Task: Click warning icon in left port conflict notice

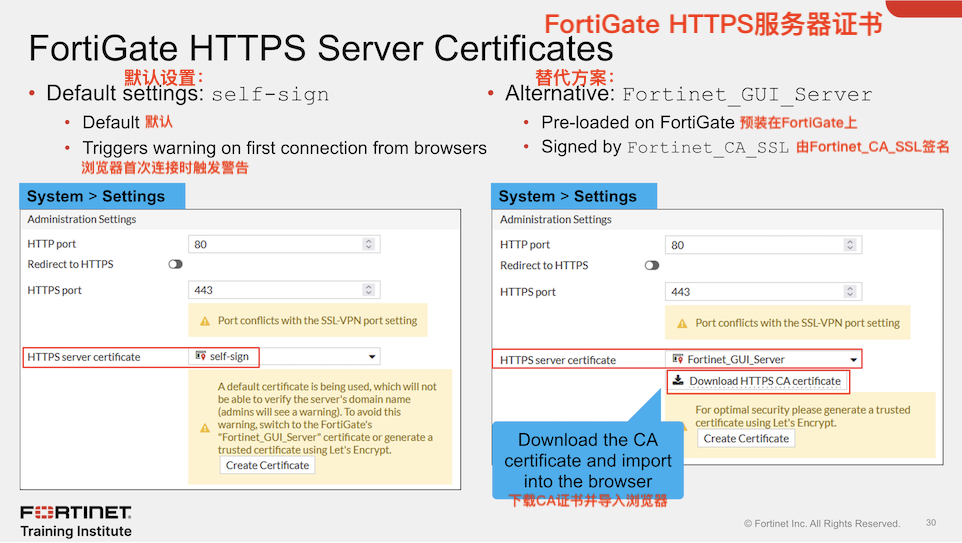Action: tap(205, 321)
